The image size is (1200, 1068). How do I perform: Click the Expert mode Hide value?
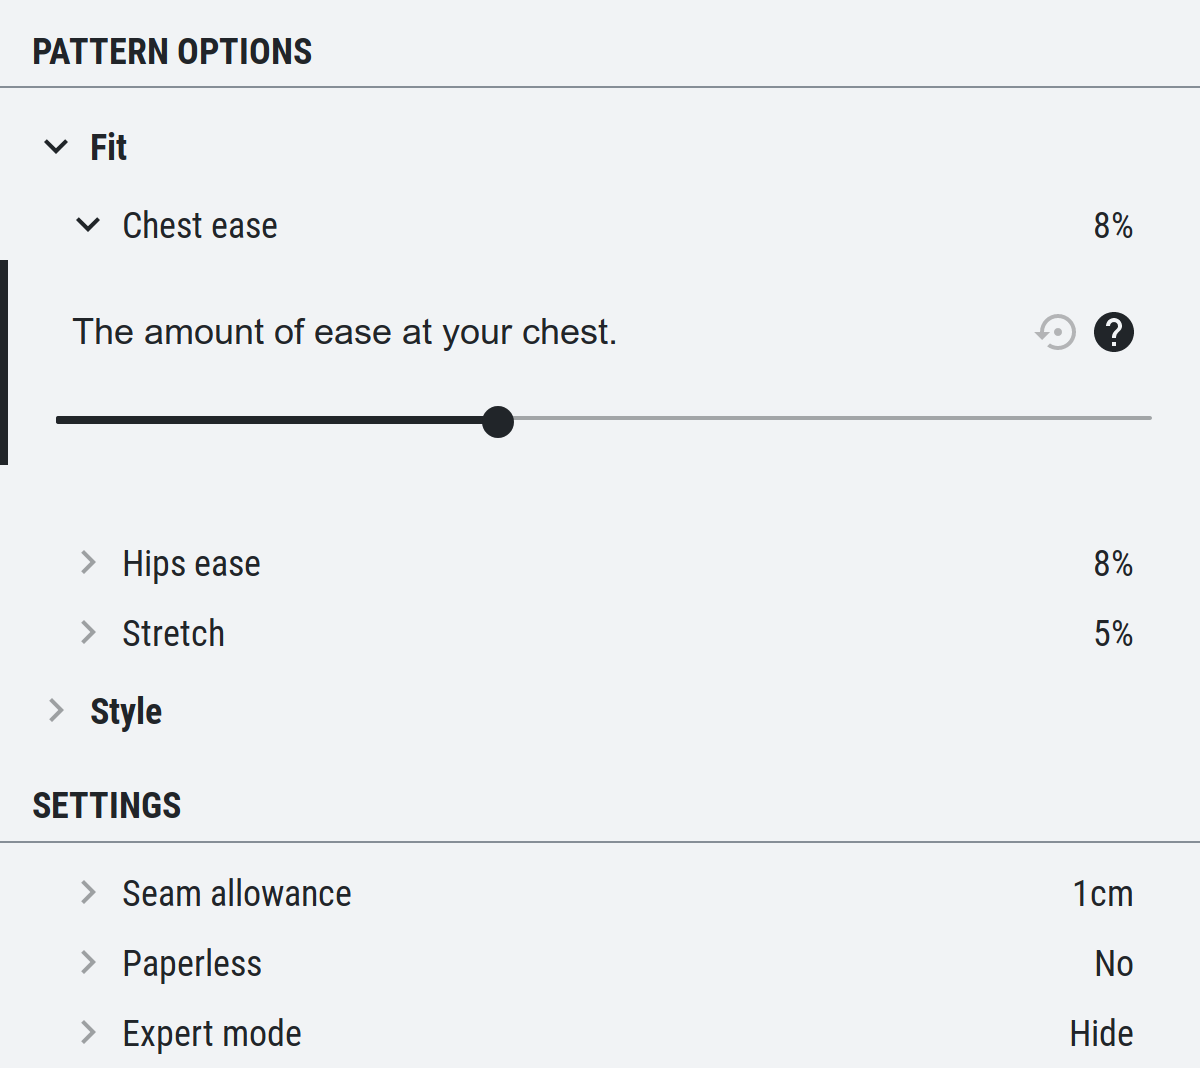[1101, 1033]
